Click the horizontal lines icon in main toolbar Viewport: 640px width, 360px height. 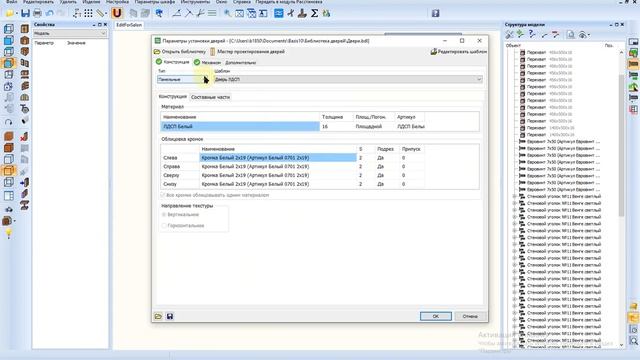pyautogui.click(x=212, y=13)
